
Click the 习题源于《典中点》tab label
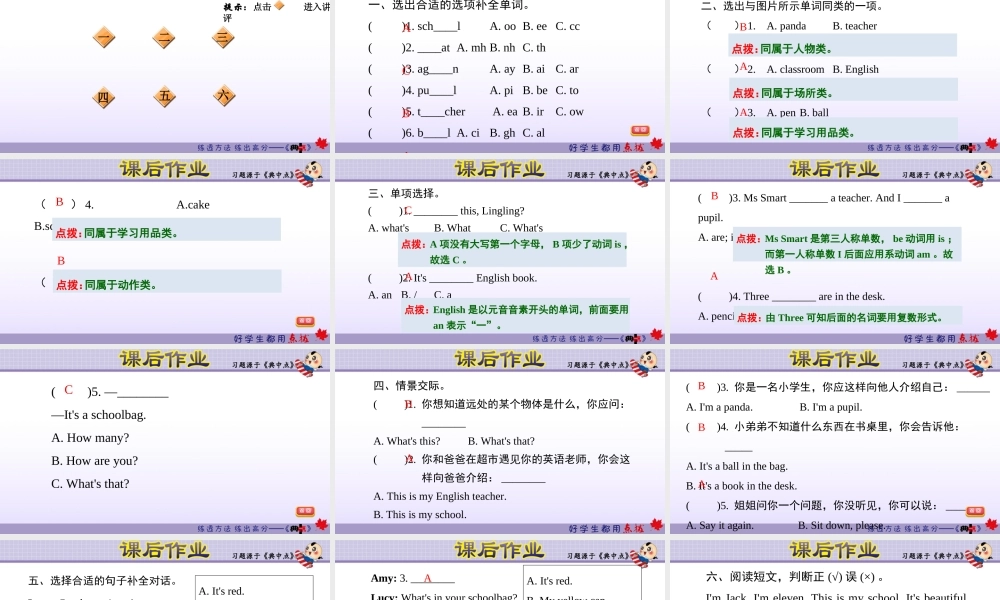coord(598,173)
